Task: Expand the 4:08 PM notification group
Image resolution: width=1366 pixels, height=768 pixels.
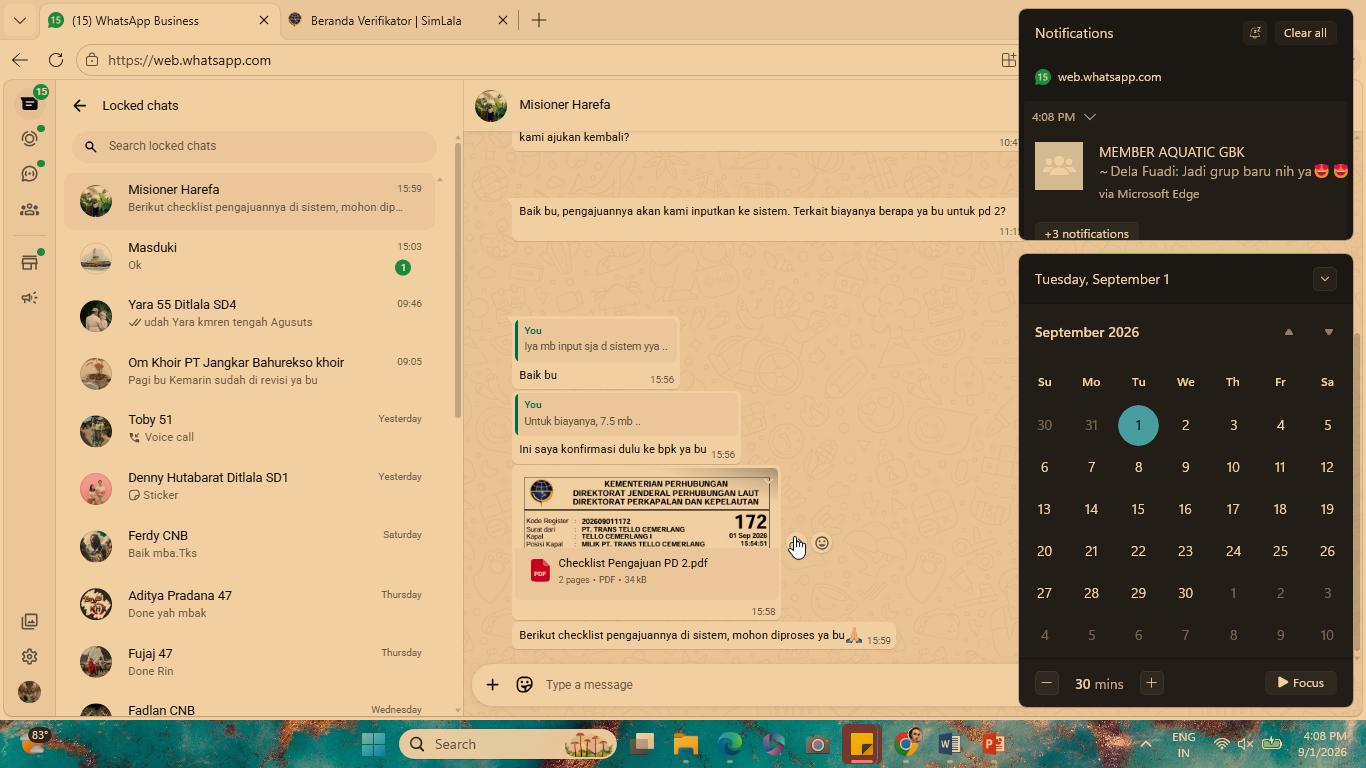Action: (1090, 117)
